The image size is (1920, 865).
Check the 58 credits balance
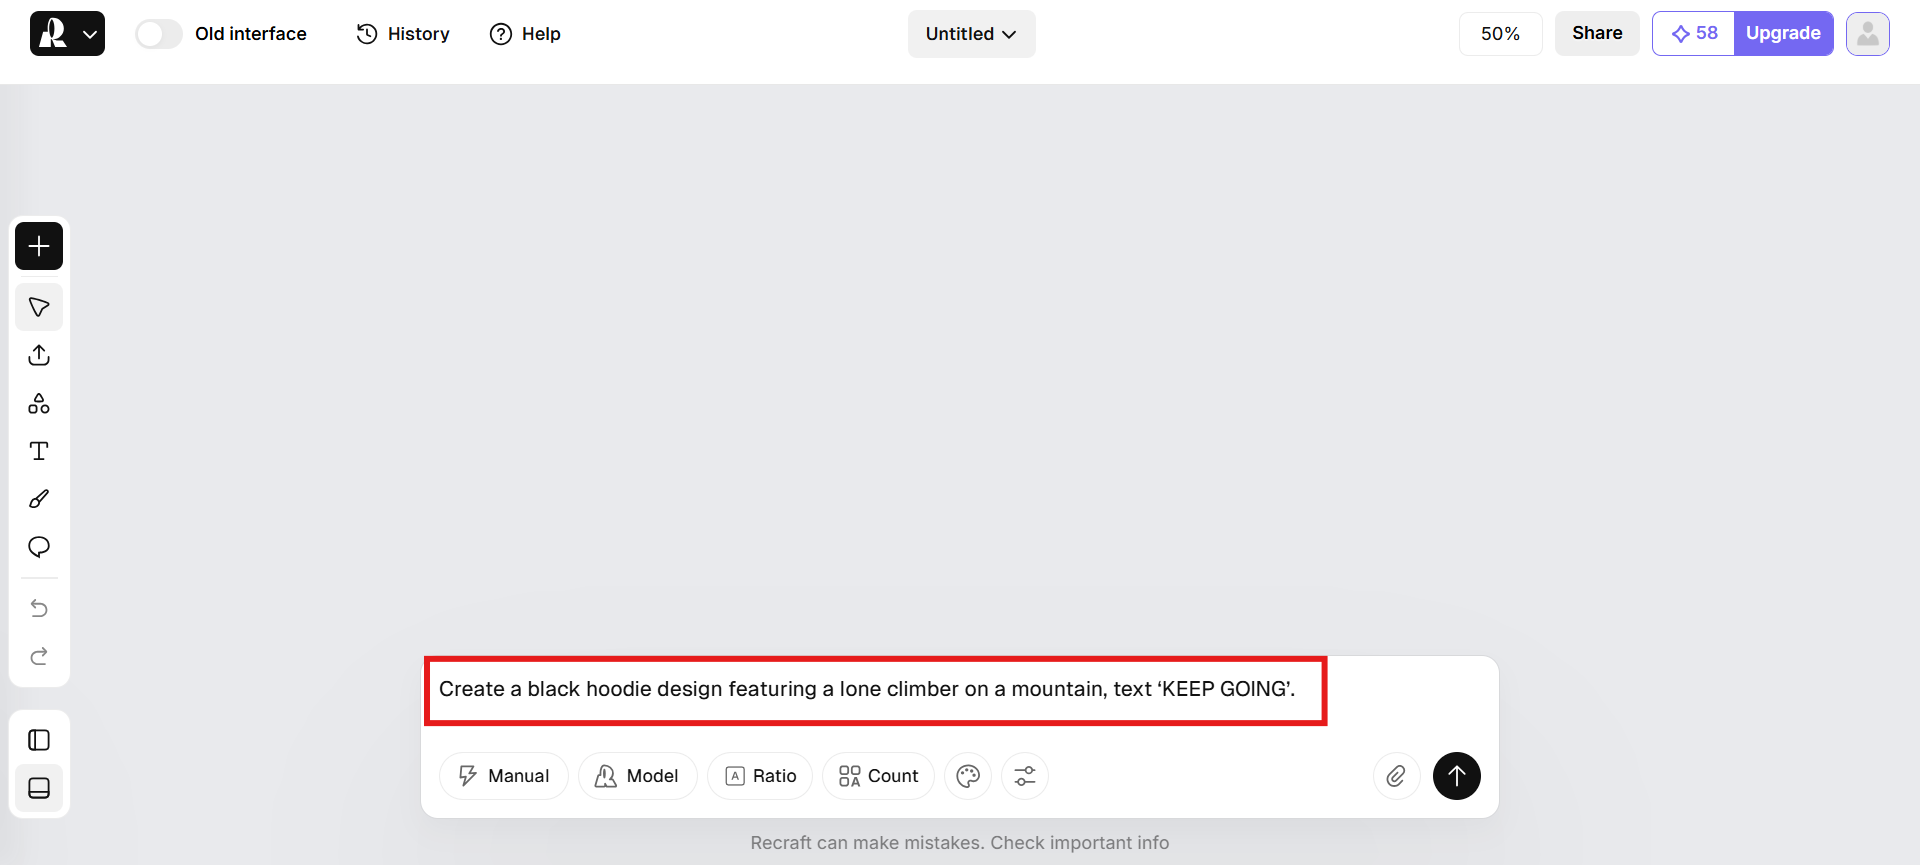pos(1694,34)
